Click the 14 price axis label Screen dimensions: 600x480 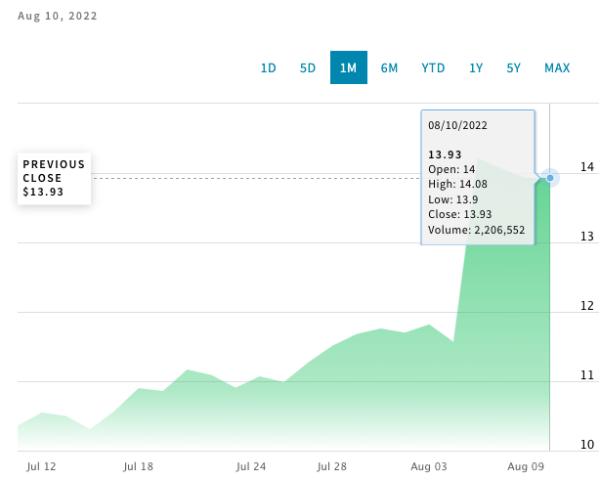coord(587,167)
